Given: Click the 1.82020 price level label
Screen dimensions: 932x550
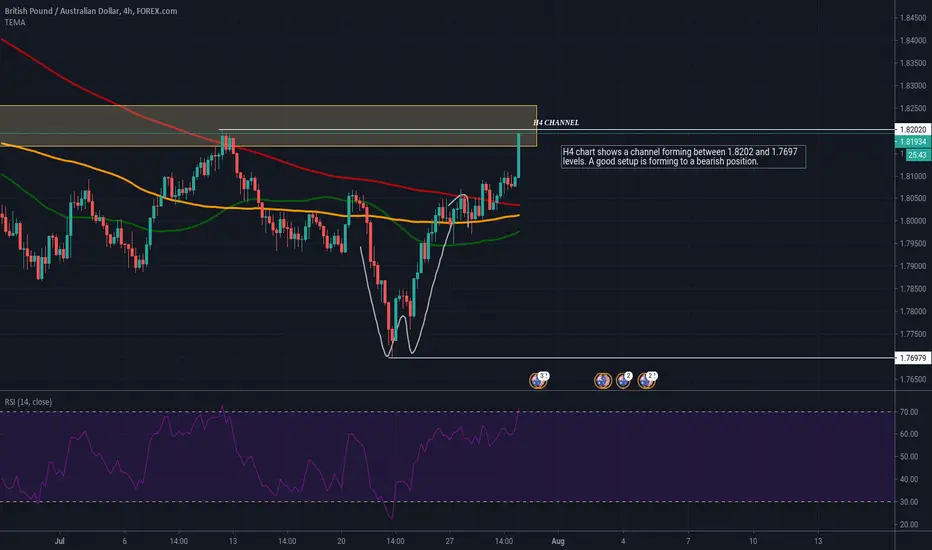Looking at the screenshot, I should (912, 130).
